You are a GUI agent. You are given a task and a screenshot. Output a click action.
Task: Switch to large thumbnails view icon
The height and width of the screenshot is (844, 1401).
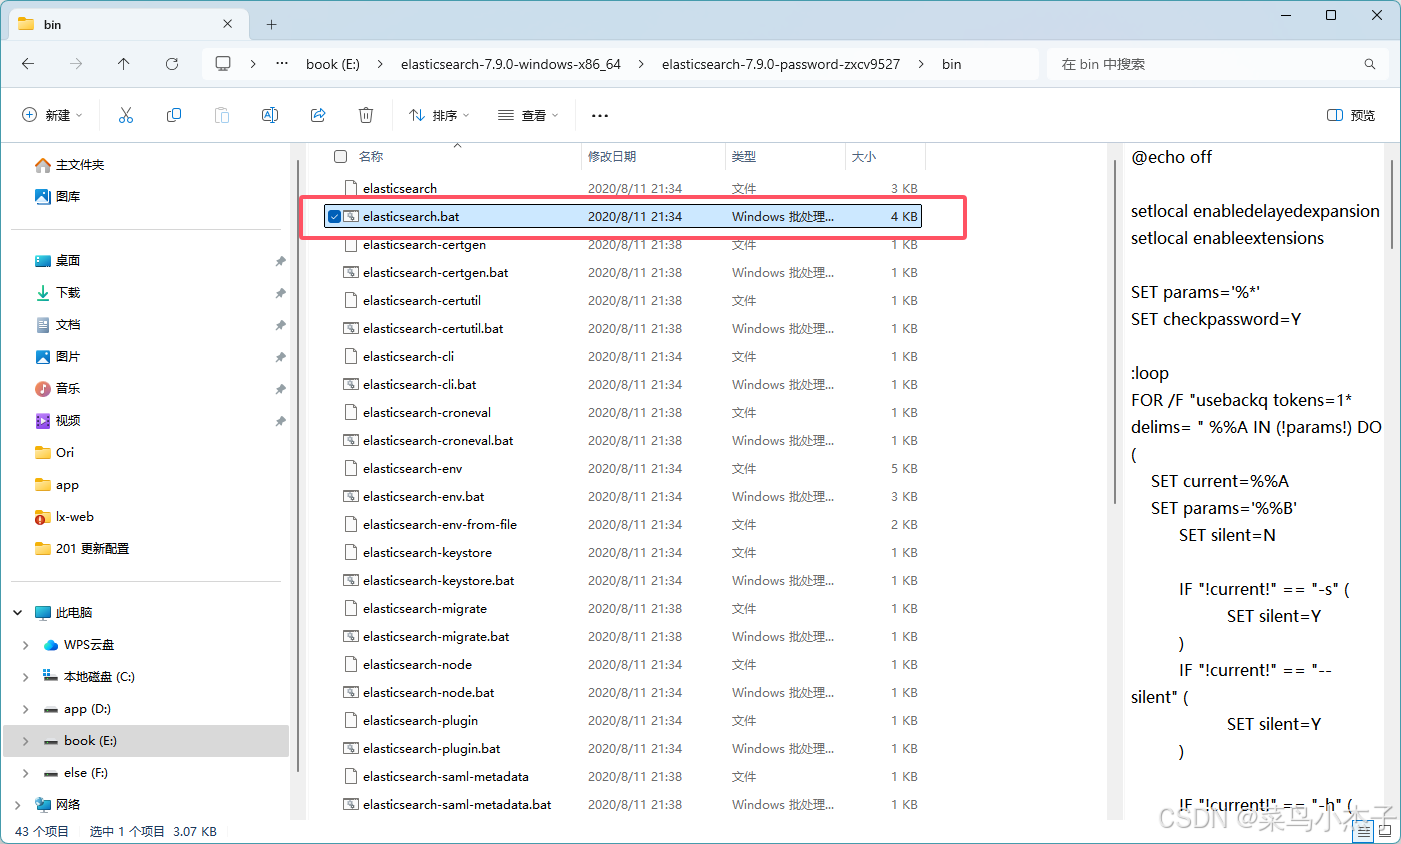1385,831
